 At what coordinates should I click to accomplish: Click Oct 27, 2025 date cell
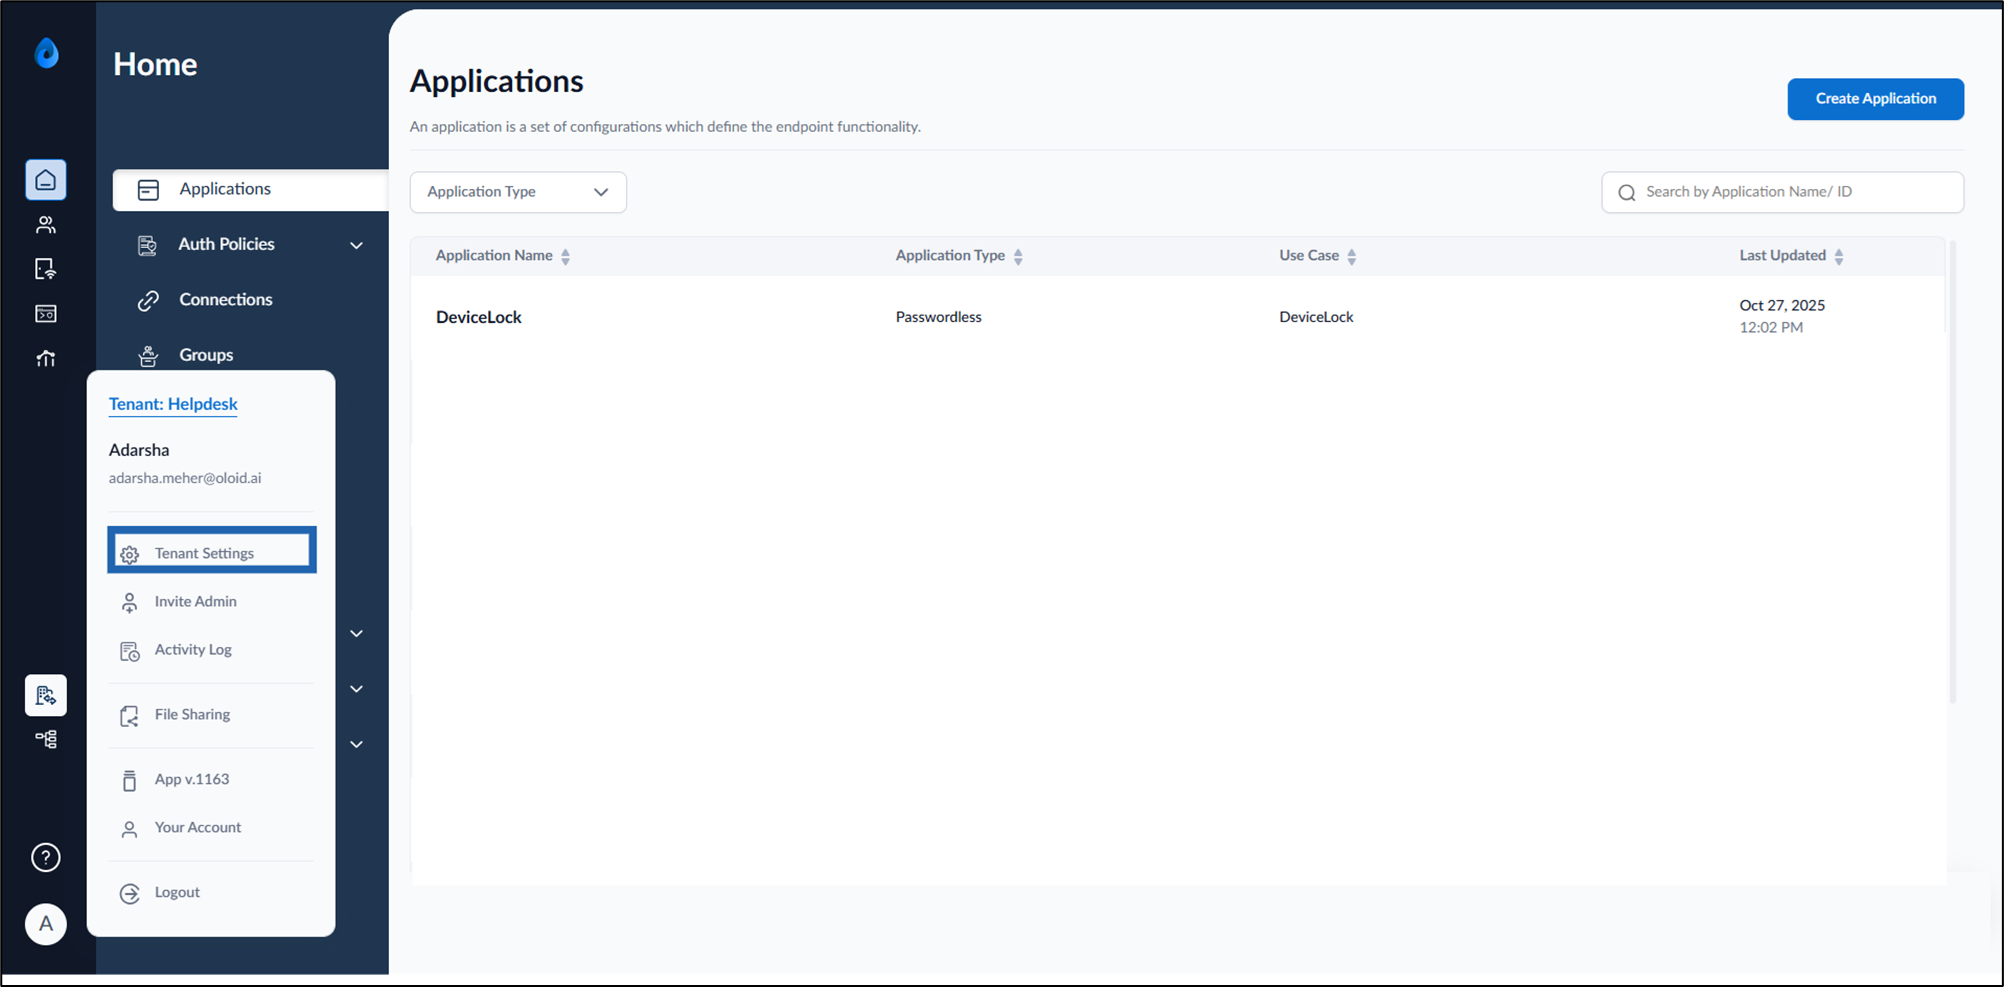pos(1782,306)
